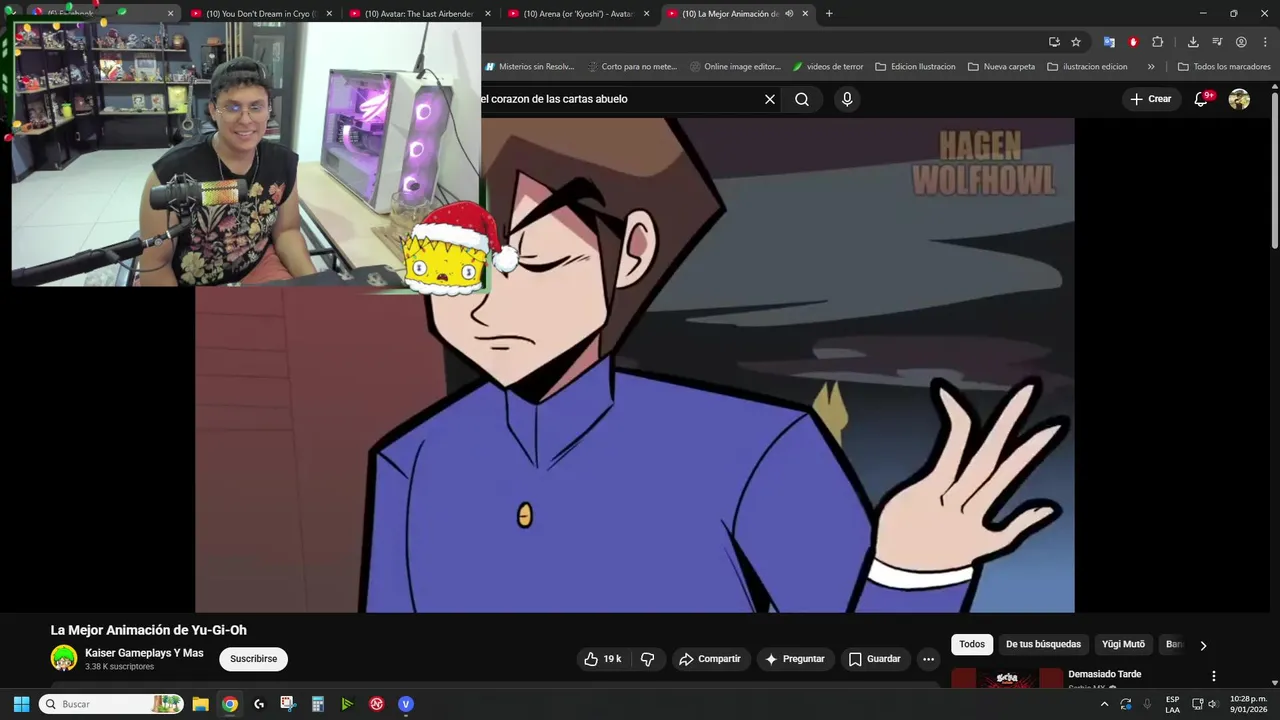The image size is (1280, 720).
Task: Open ilustracion edicion bookmark folder
Action: coord(1087,67)
